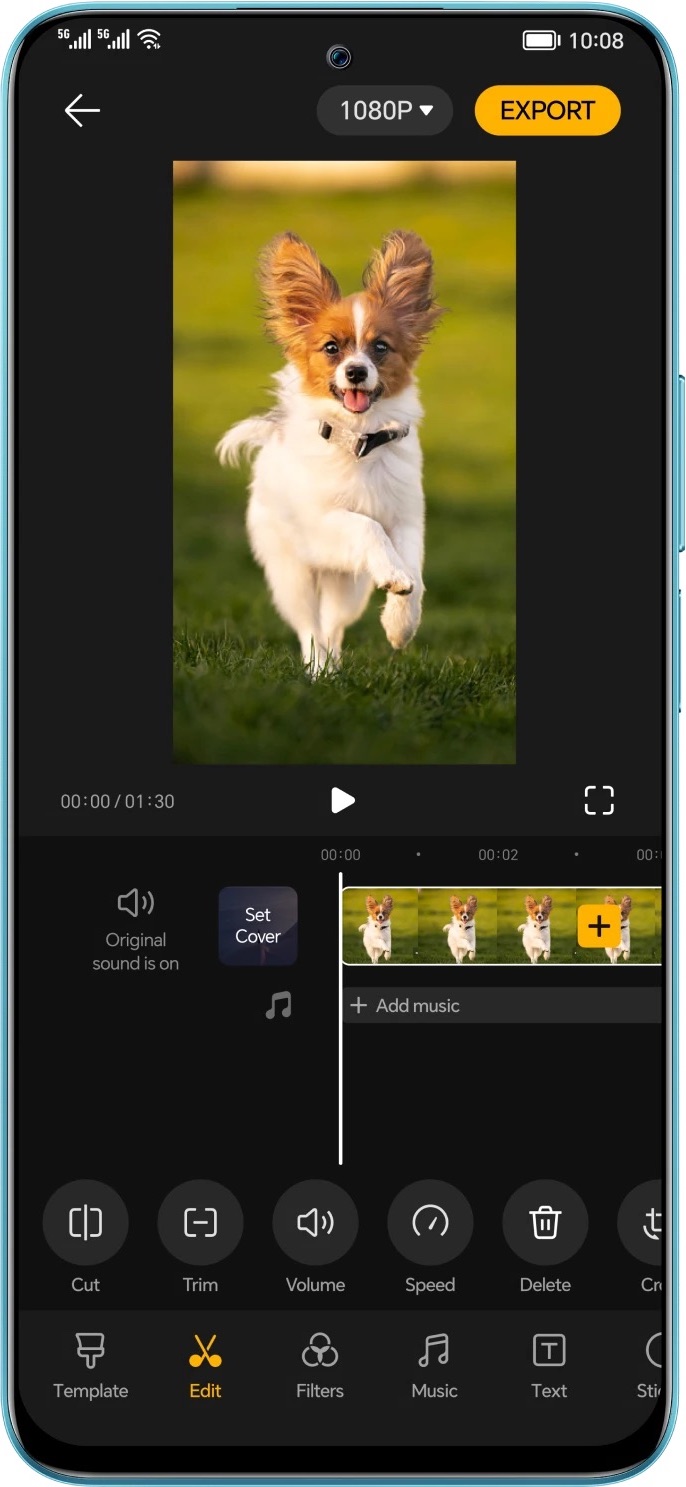This screenshot has height=1487, width=686.
Task: Open the 1080P resolution dropdown
Action: pos(385,111)
